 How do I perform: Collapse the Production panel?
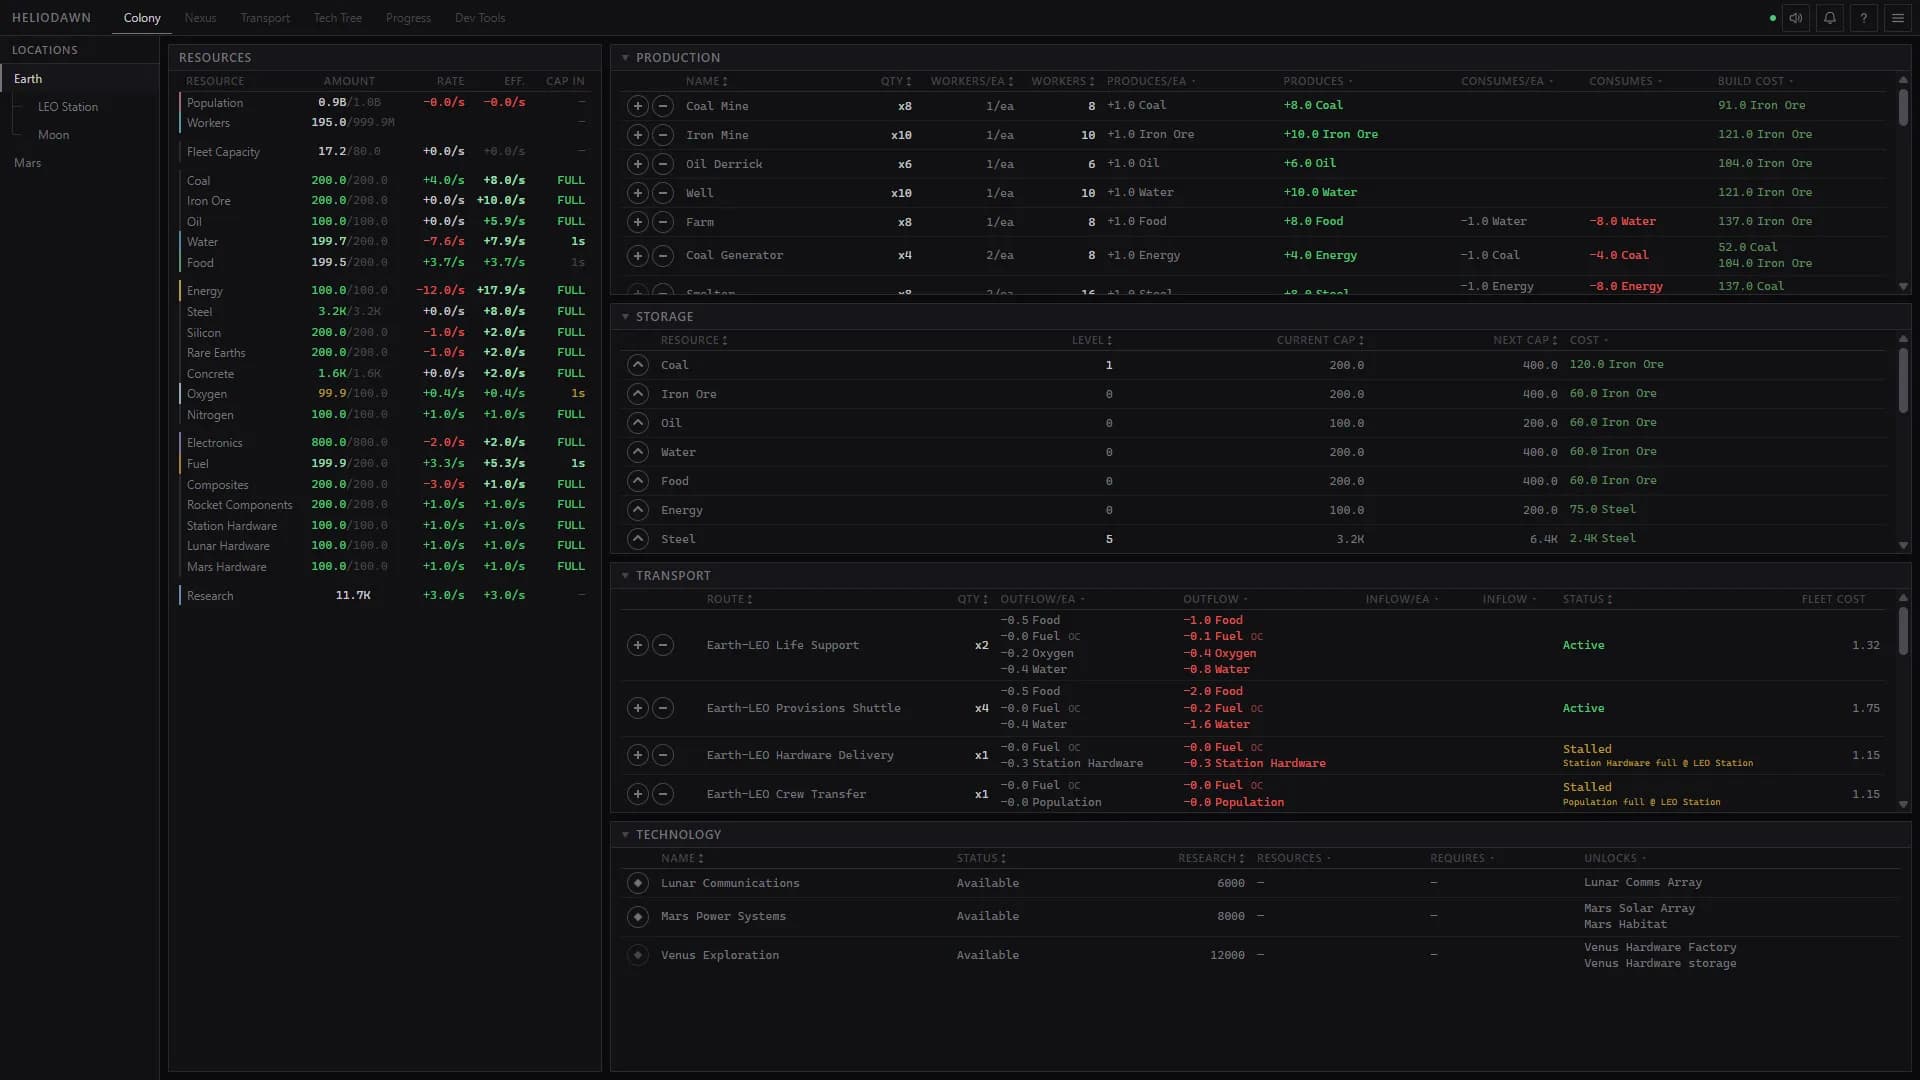(x=625, y=58)
